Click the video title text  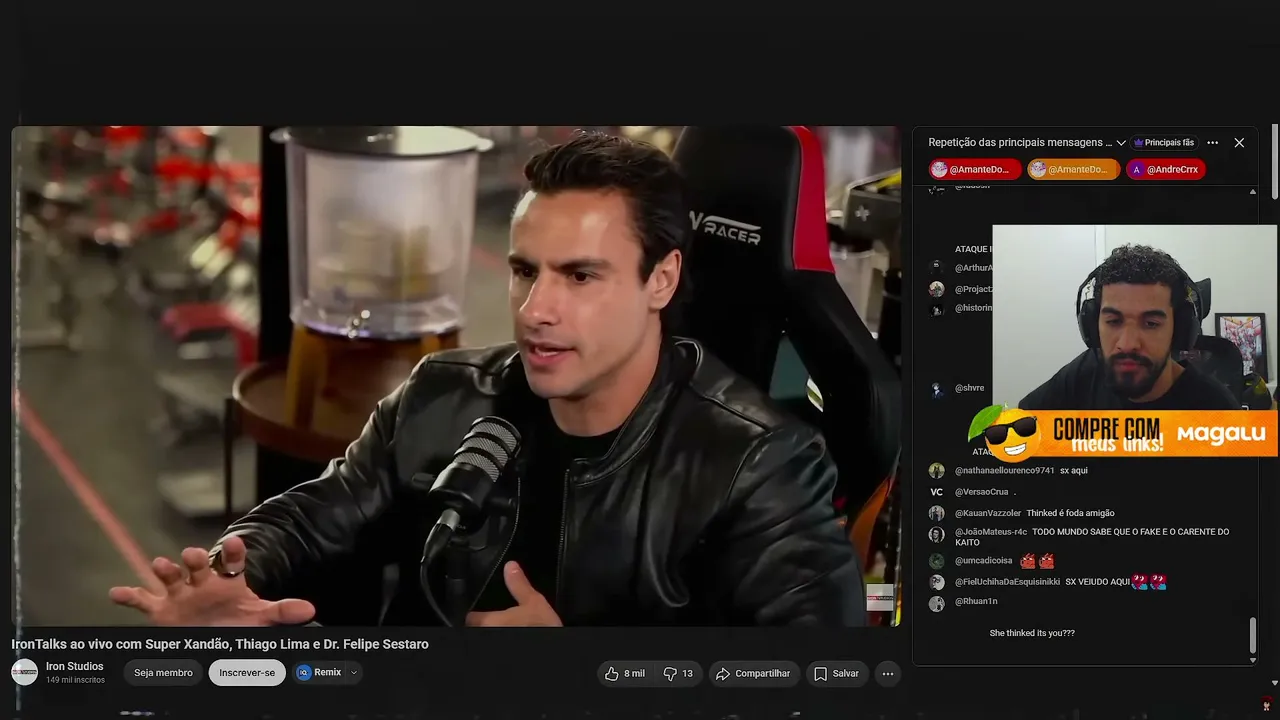pos(220,644)
